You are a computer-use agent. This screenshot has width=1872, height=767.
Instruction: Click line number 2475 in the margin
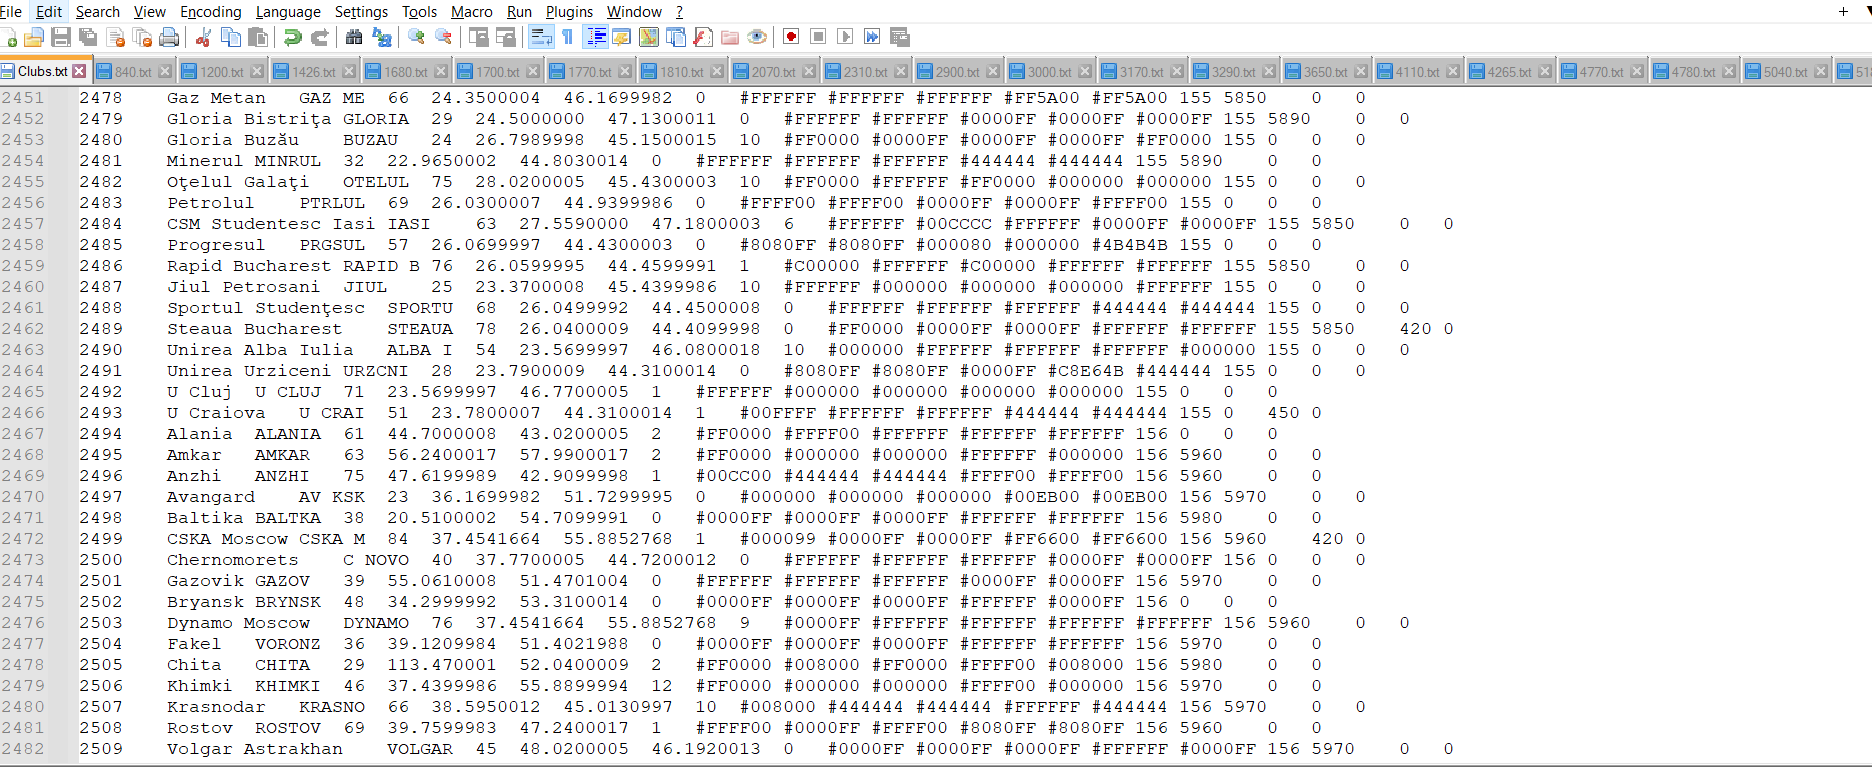tap(23, 602)
